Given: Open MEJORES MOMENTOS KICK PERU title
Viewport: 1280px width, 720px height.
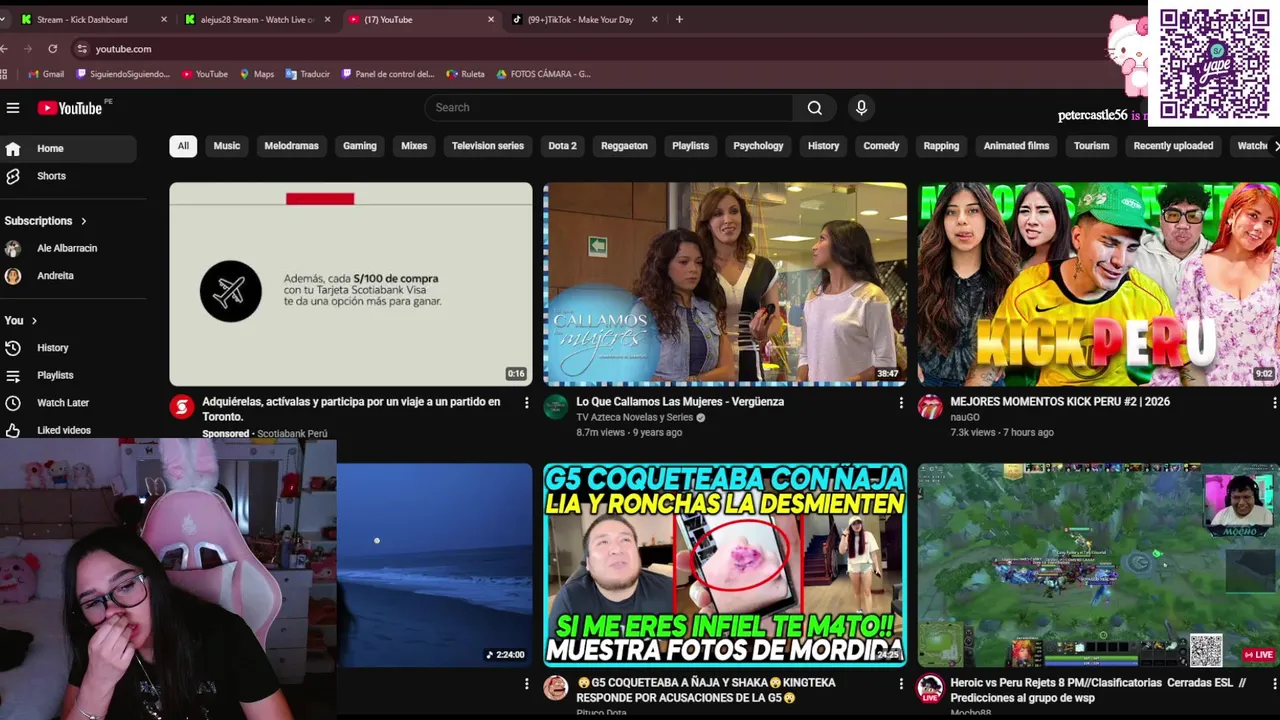Looking at the screenshot, I should (x=1060, y=402).
